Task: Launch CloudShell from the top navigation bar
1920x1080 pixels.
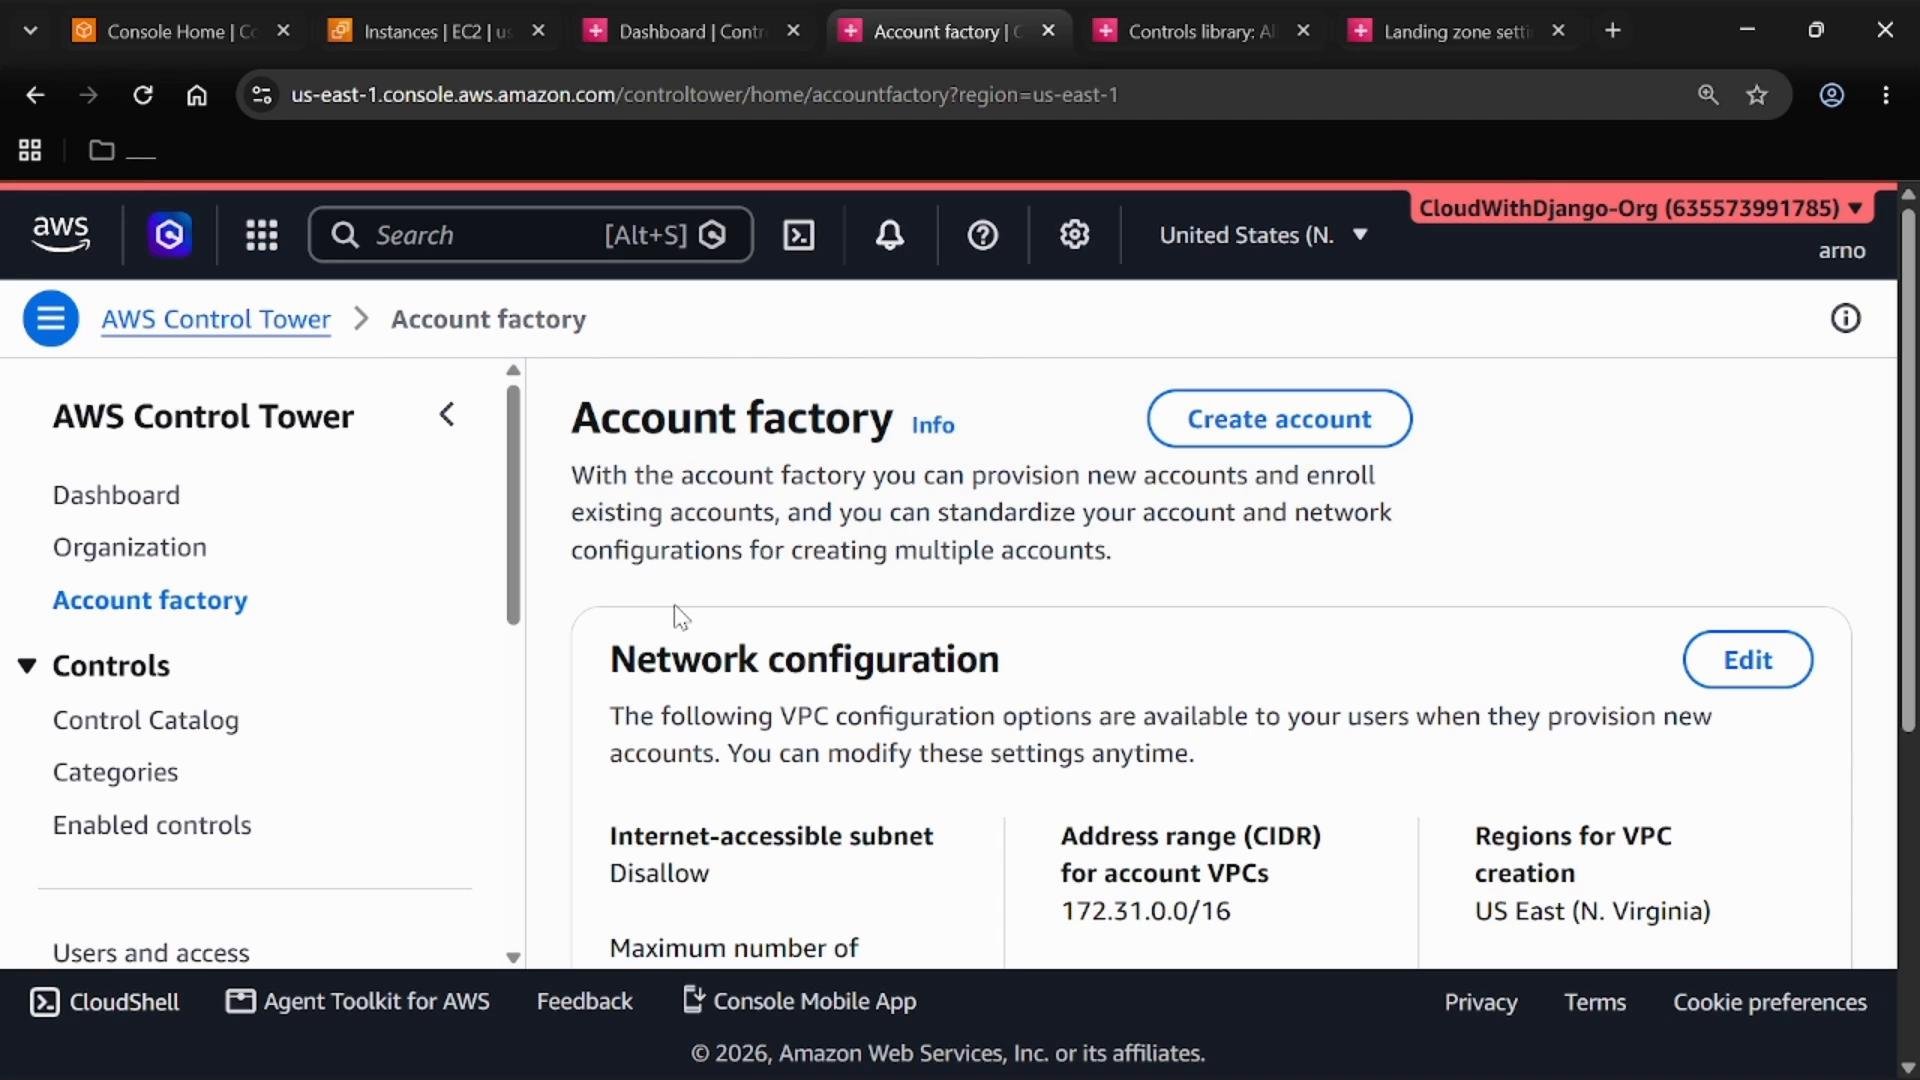Action: click(798, 235)
